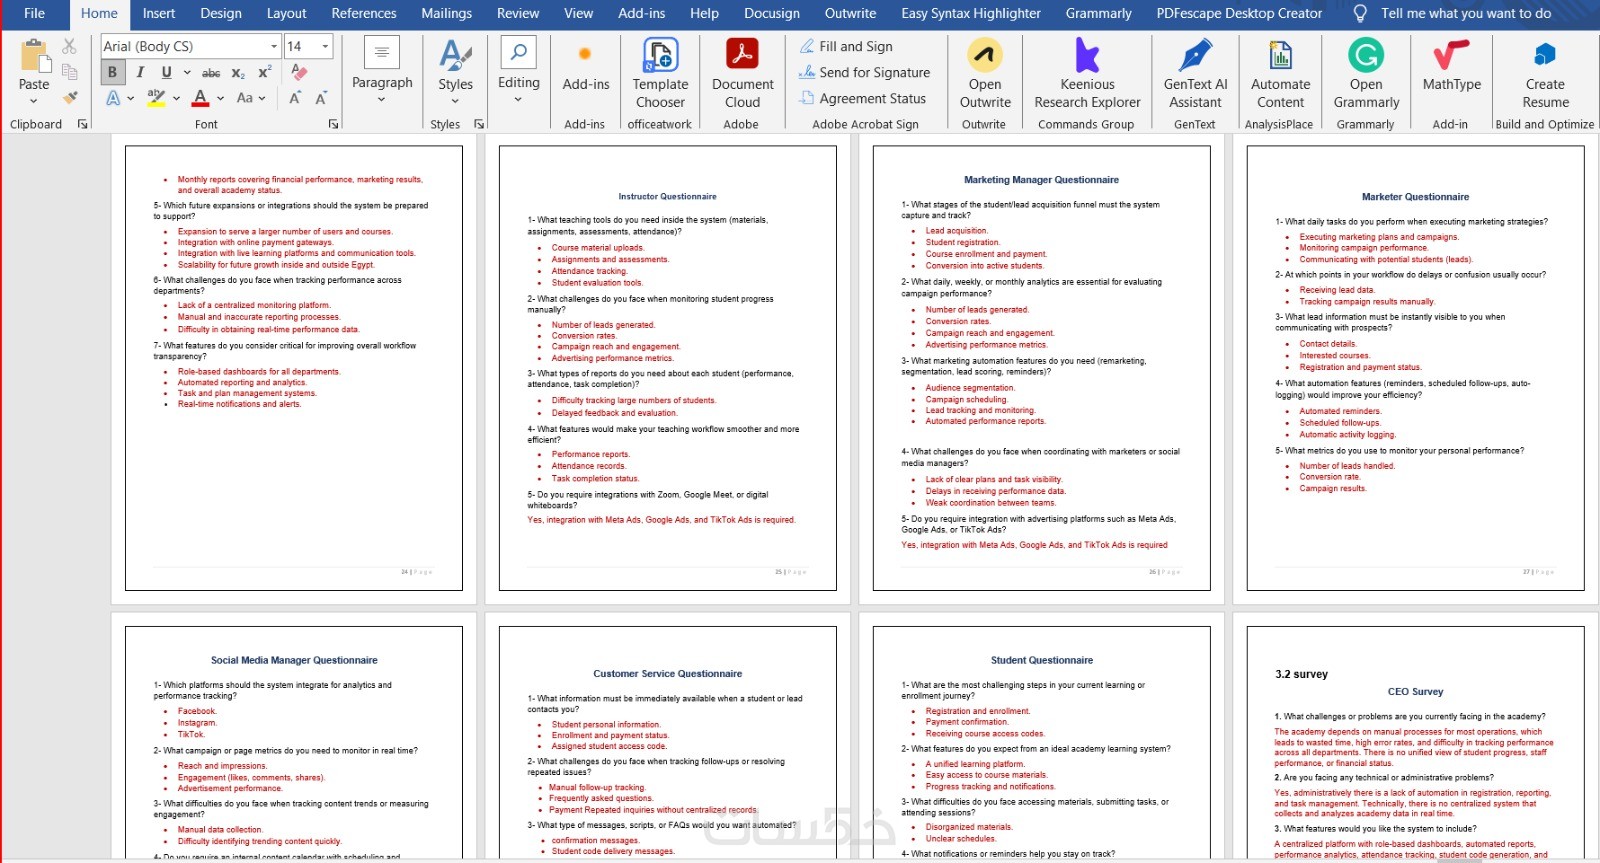This screenshot has height=863, width=1600.
Task: Click the Add-ins orange icon
Action: click(585, 54)
